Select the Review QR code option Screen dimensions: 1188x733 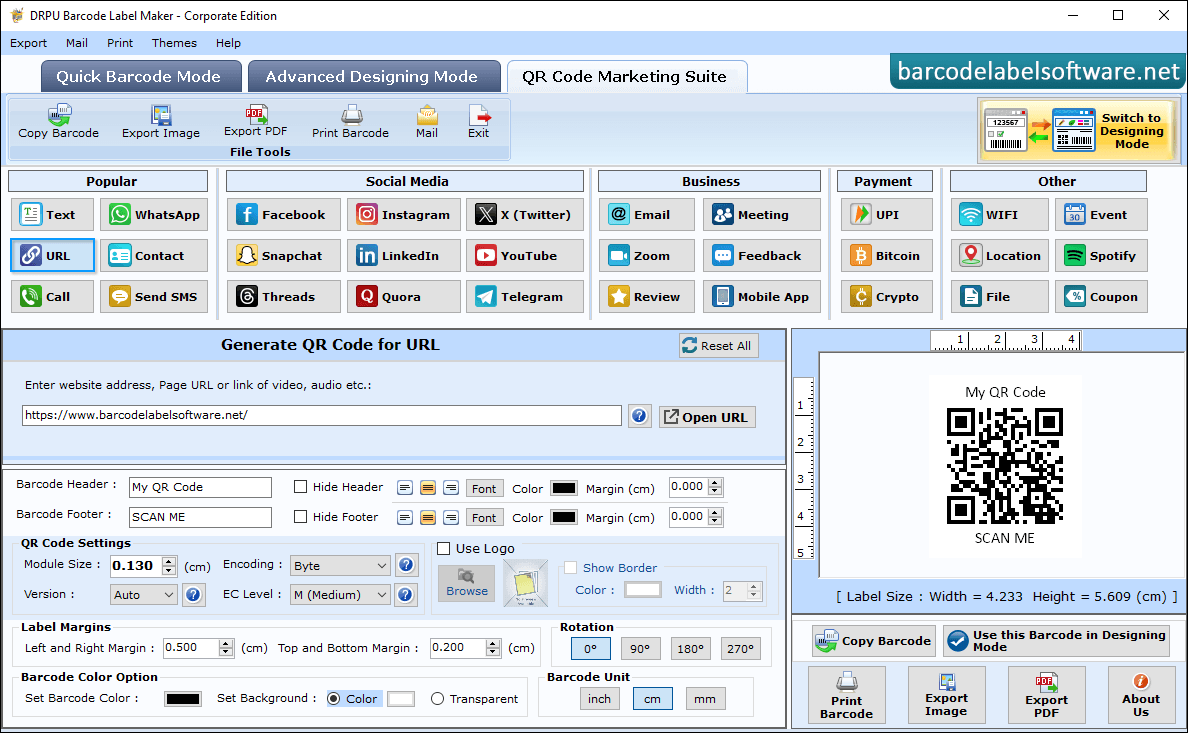pyautogui.click(x=646, y=296)
